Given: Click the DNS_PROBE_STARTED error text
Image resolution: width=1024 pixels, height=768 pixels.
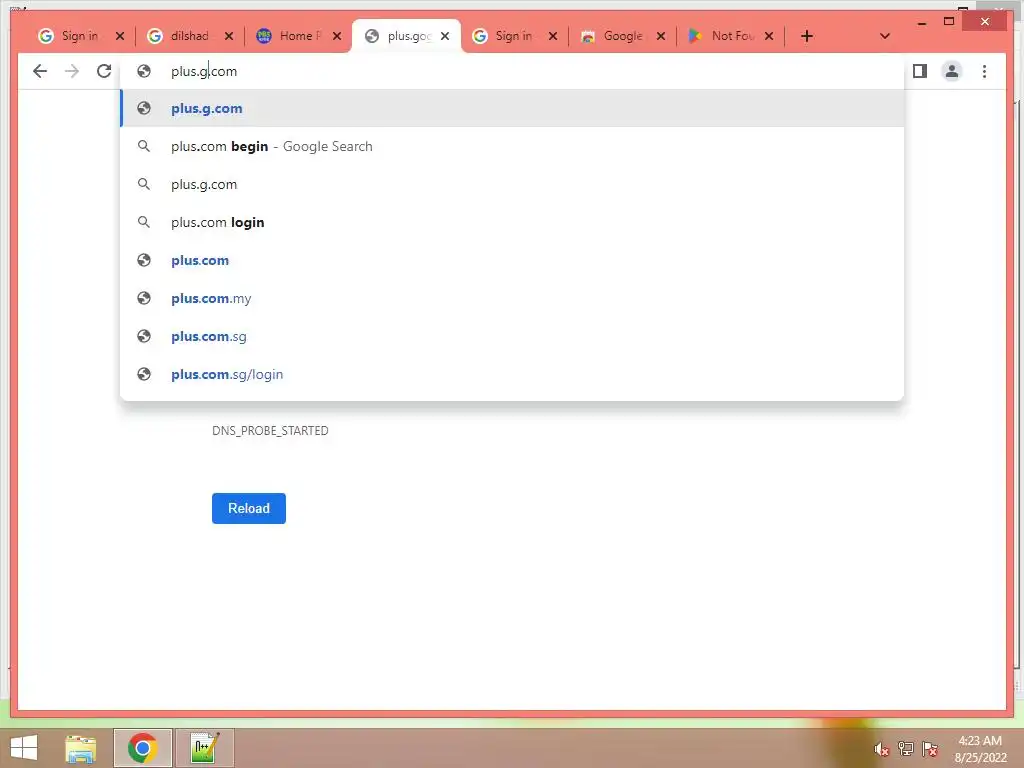Looking at the screenshot, I should click(270, 431).
